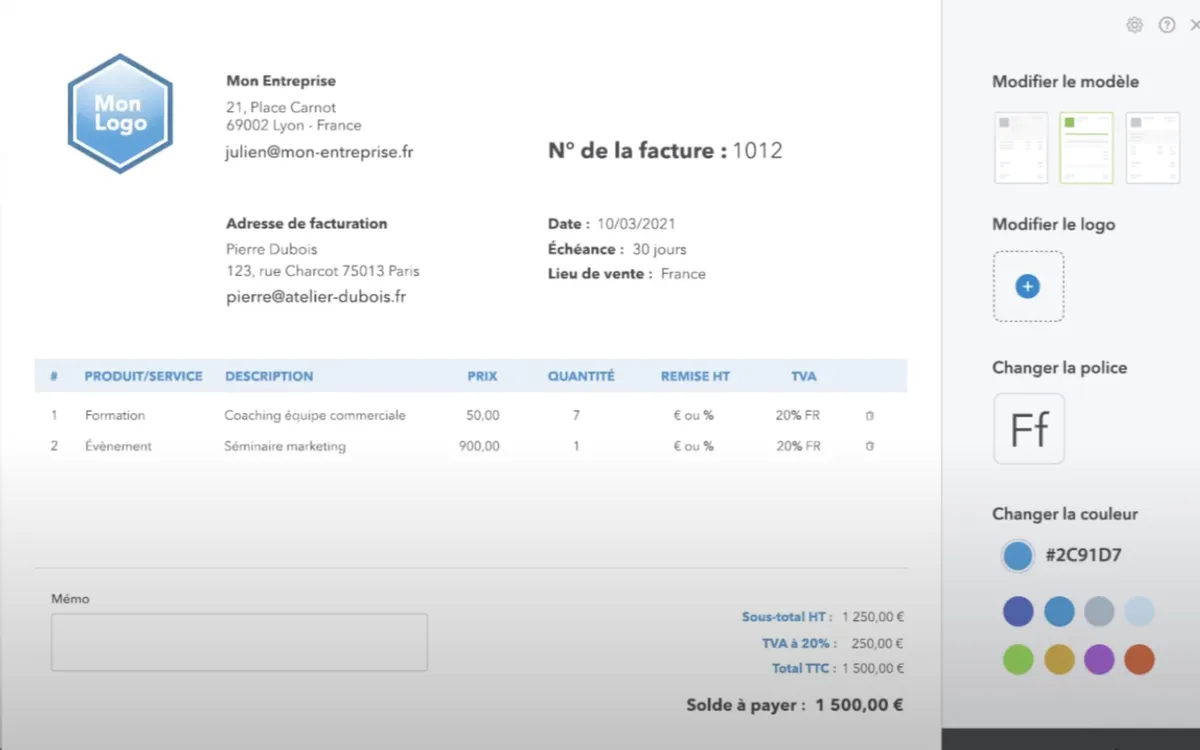
Task: Select the Évènement product cell
Action: 118,446
